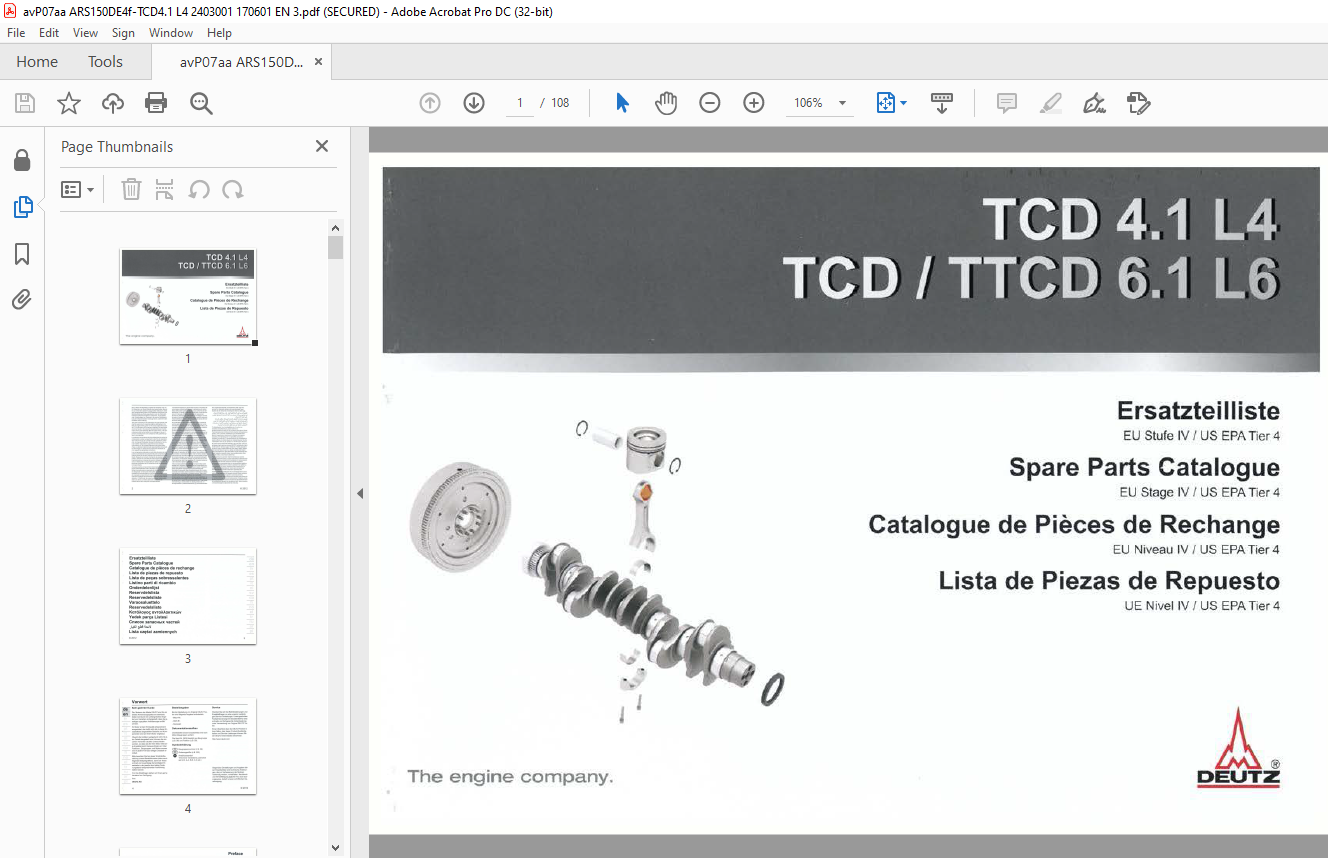This screenshot has height=858, width=1328.
Task: Select page 4 thumbnail Vorwort
Action: pos(188,746)
